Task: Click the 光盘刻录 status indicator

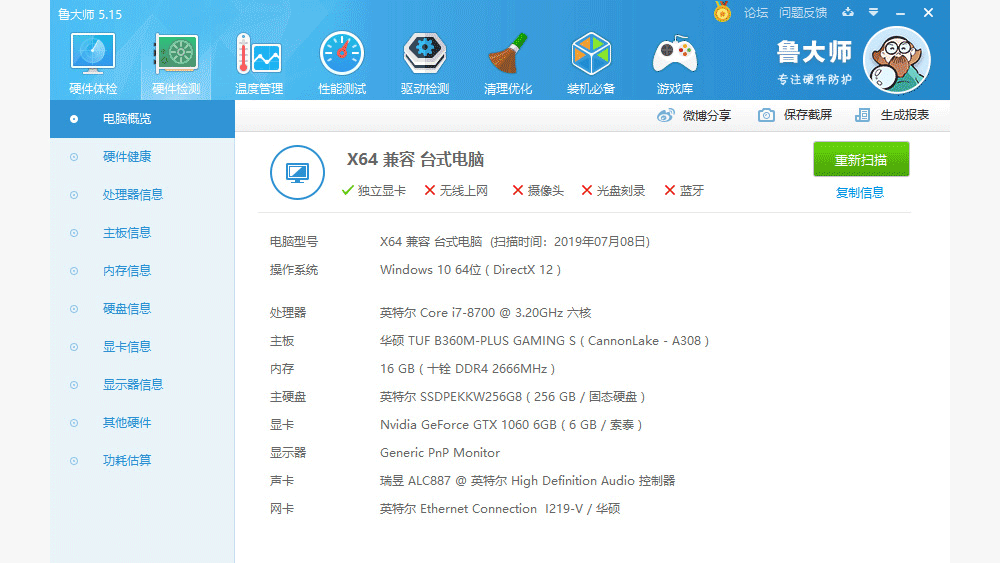Action: pos(613,191)
